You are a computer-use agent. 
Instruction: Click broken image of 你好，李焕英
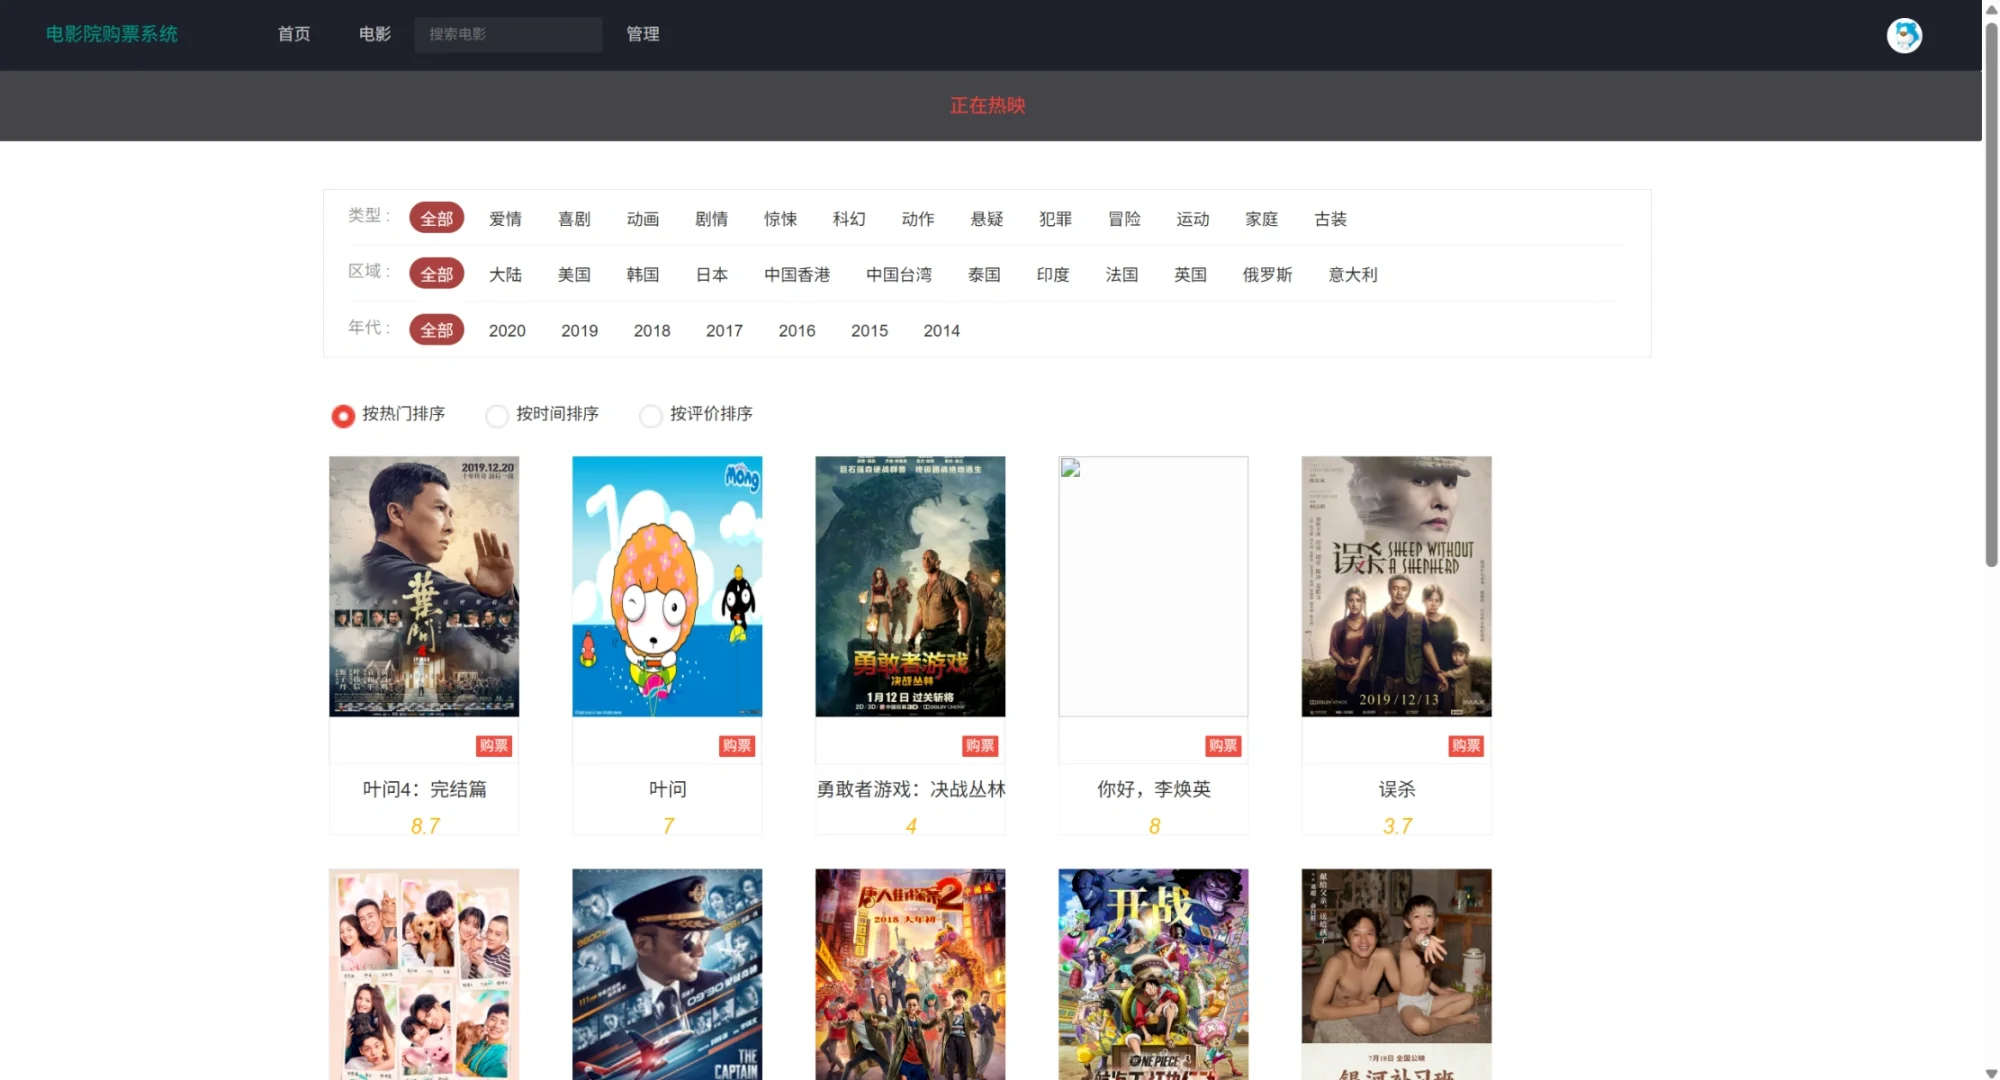click(1153, 586)
